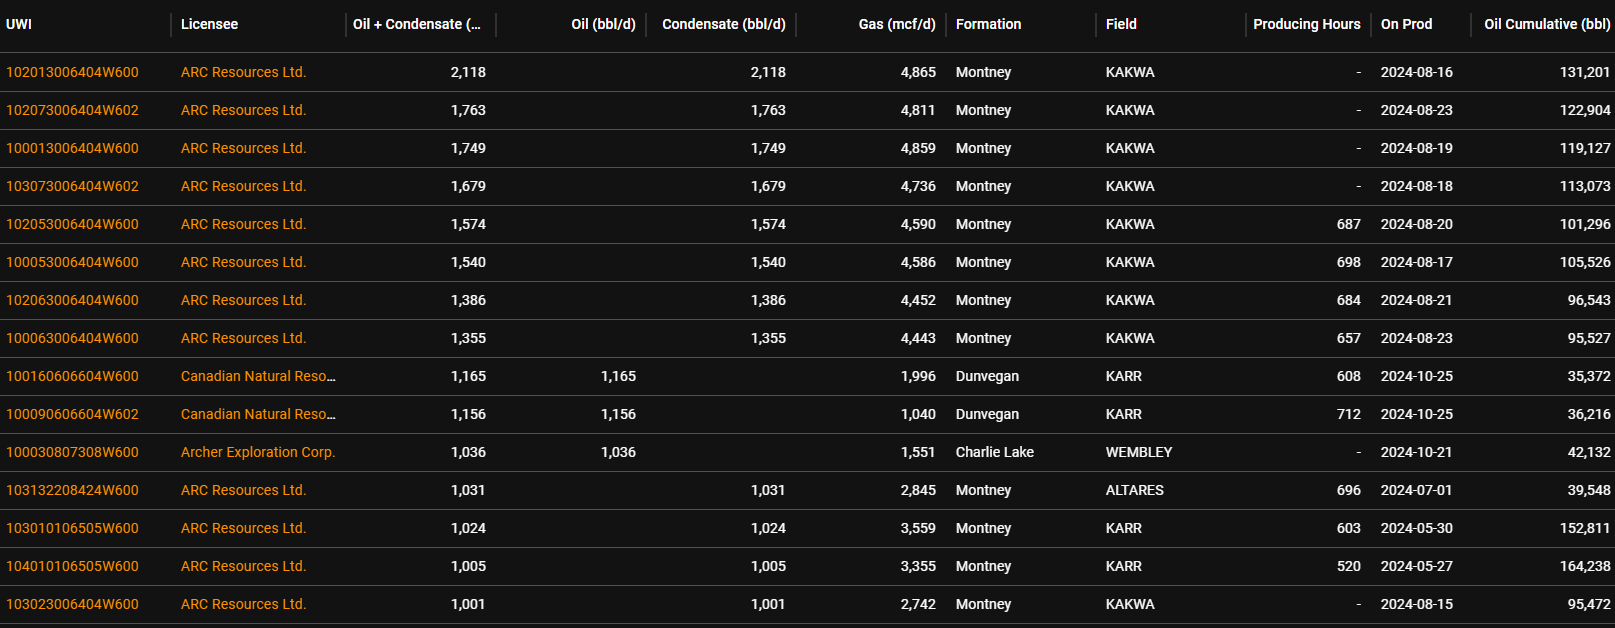Open Archer Exploration Corp. licensee link
Screen dimensions: 1615x628
coord(258,452)
